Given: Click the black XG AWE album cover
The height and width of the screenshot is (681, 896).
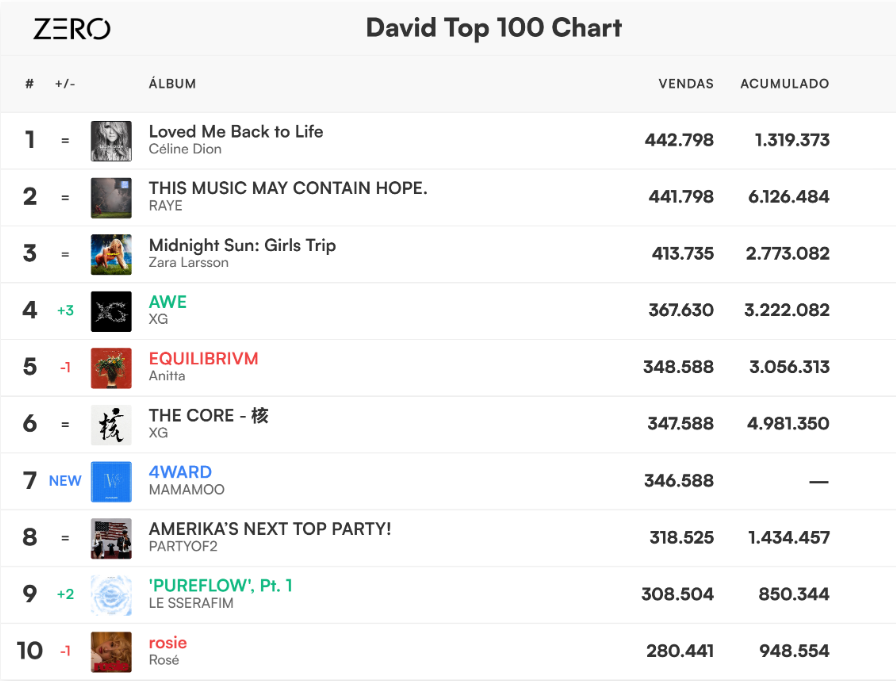Looking at the screenshot, I should [x=111, y=311].
